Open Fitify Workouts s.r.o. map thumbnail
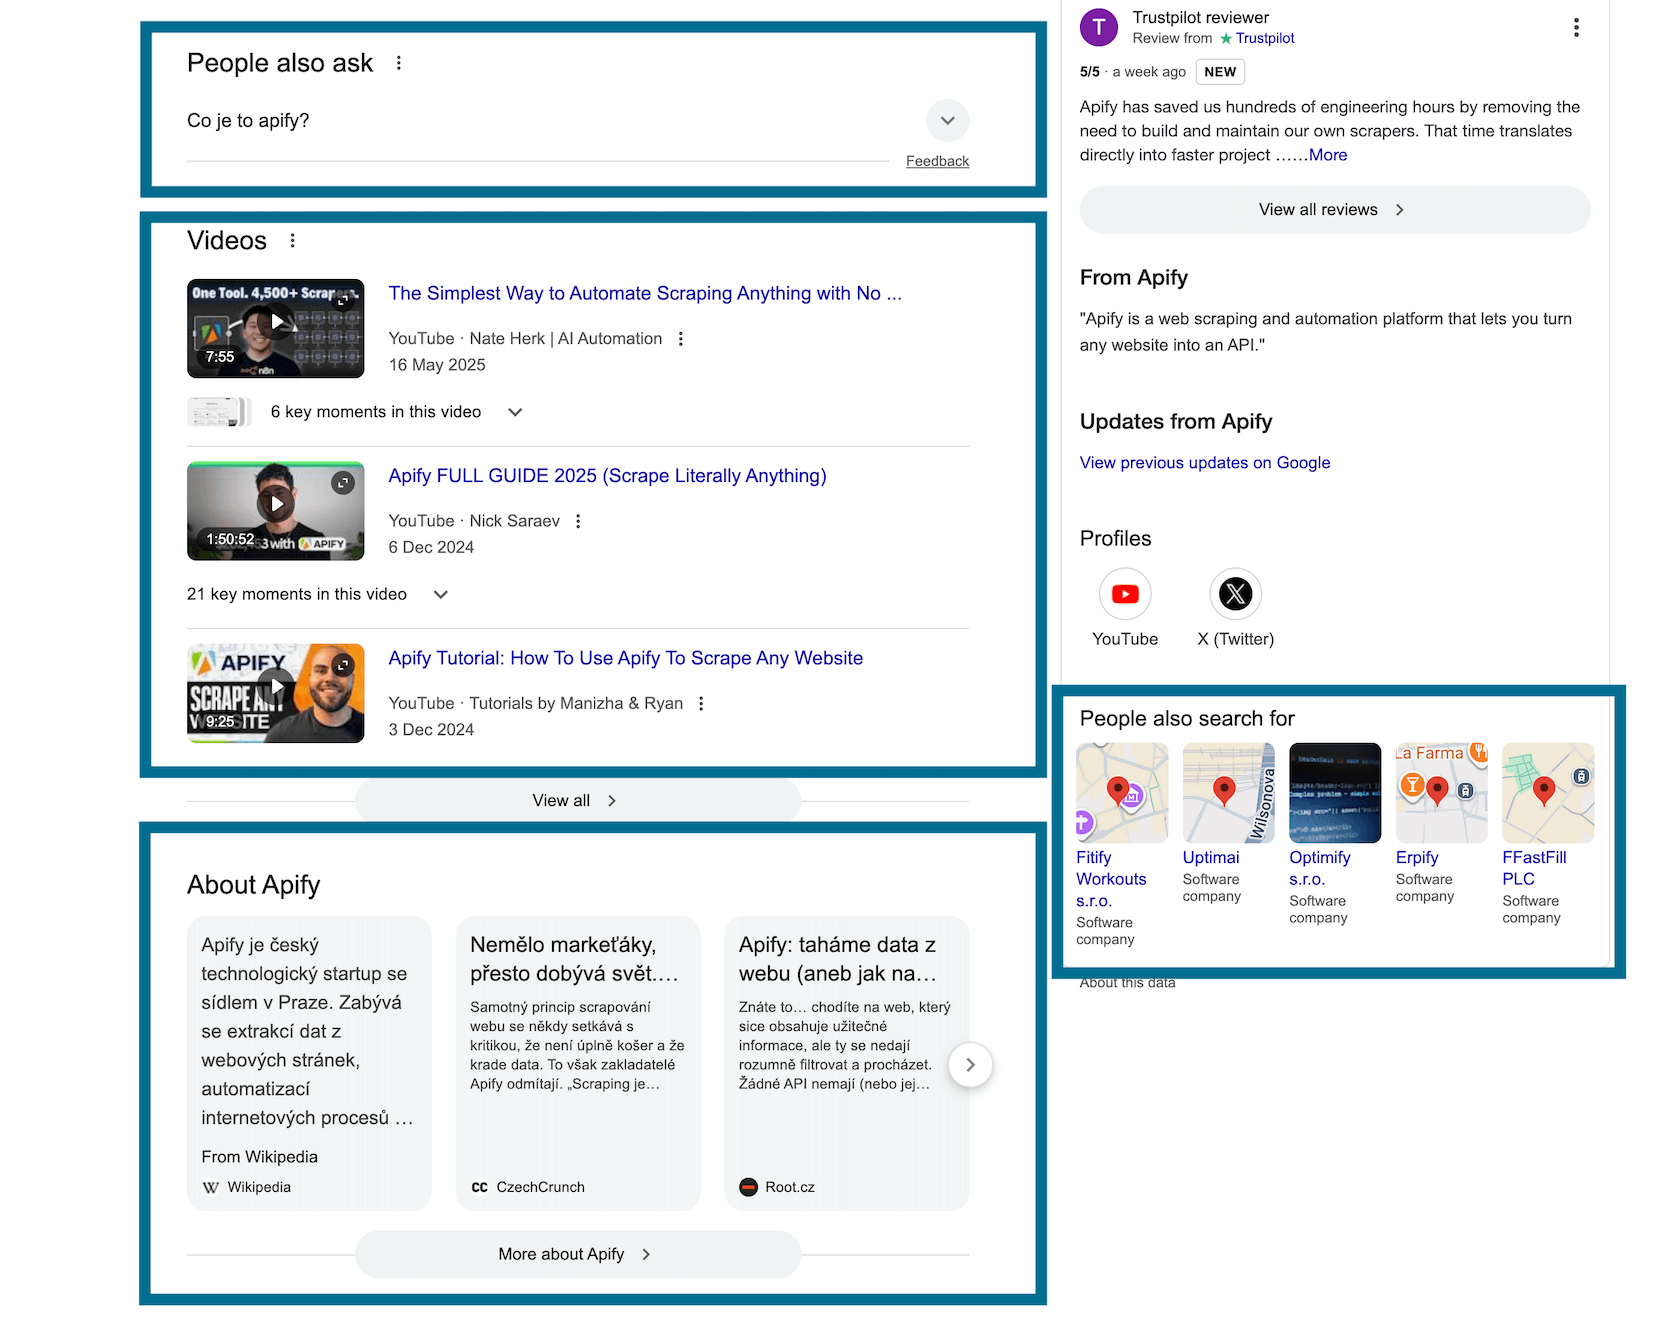The image size is (1668, 1338). (x=1122, y=793)
